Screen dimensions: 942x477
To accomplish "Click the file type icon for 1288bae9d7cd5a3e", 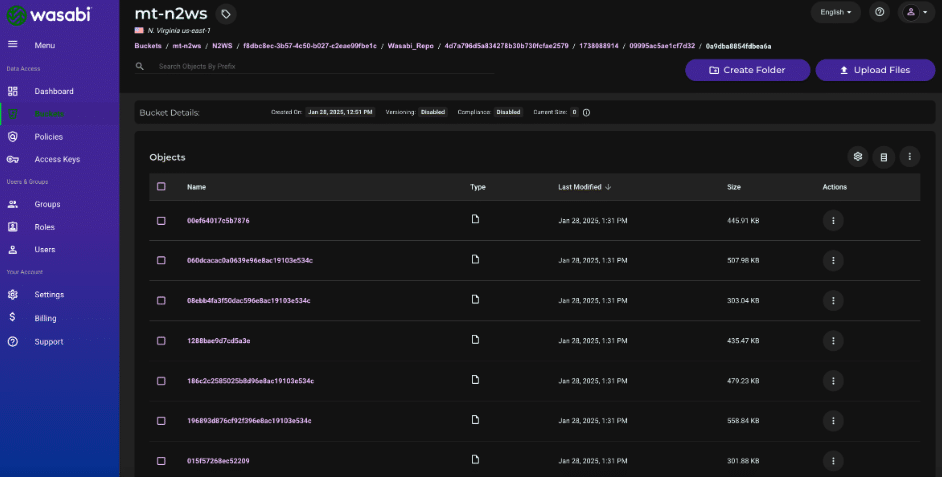I will coord(475,339).
